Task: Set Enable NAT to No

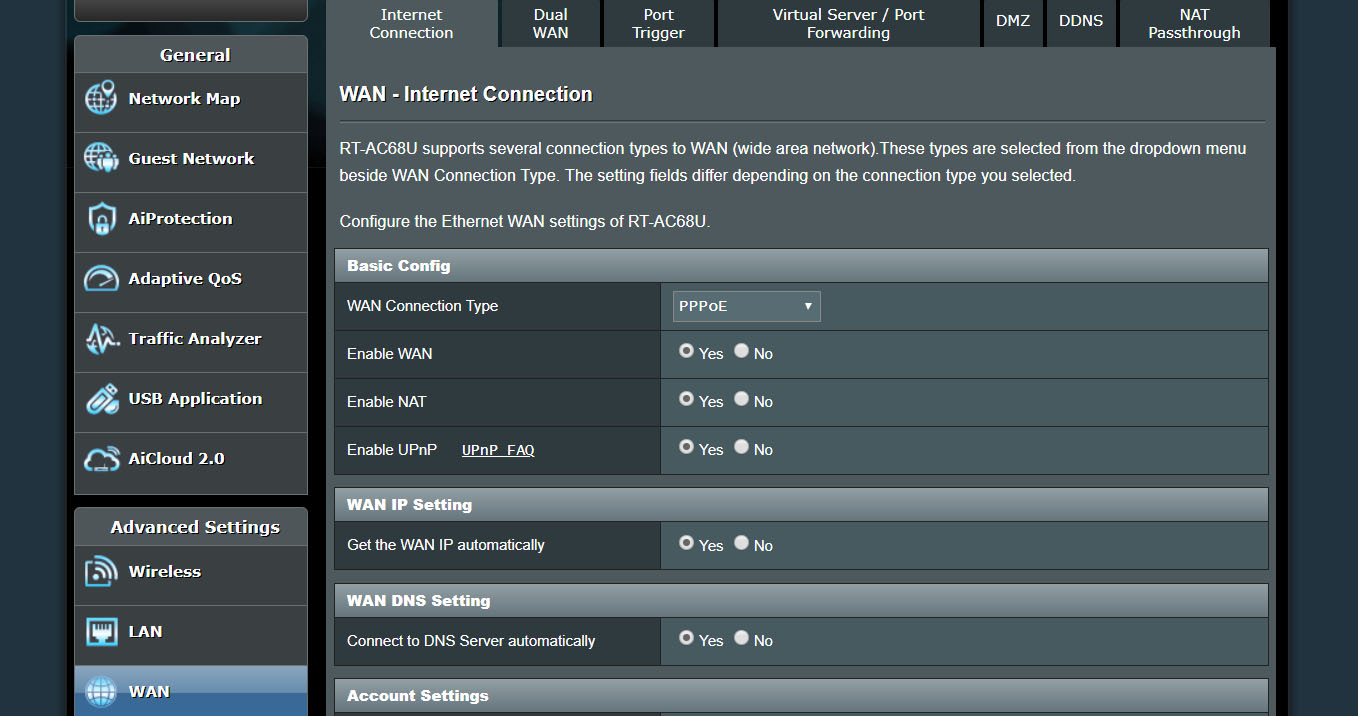Action: 741,399
